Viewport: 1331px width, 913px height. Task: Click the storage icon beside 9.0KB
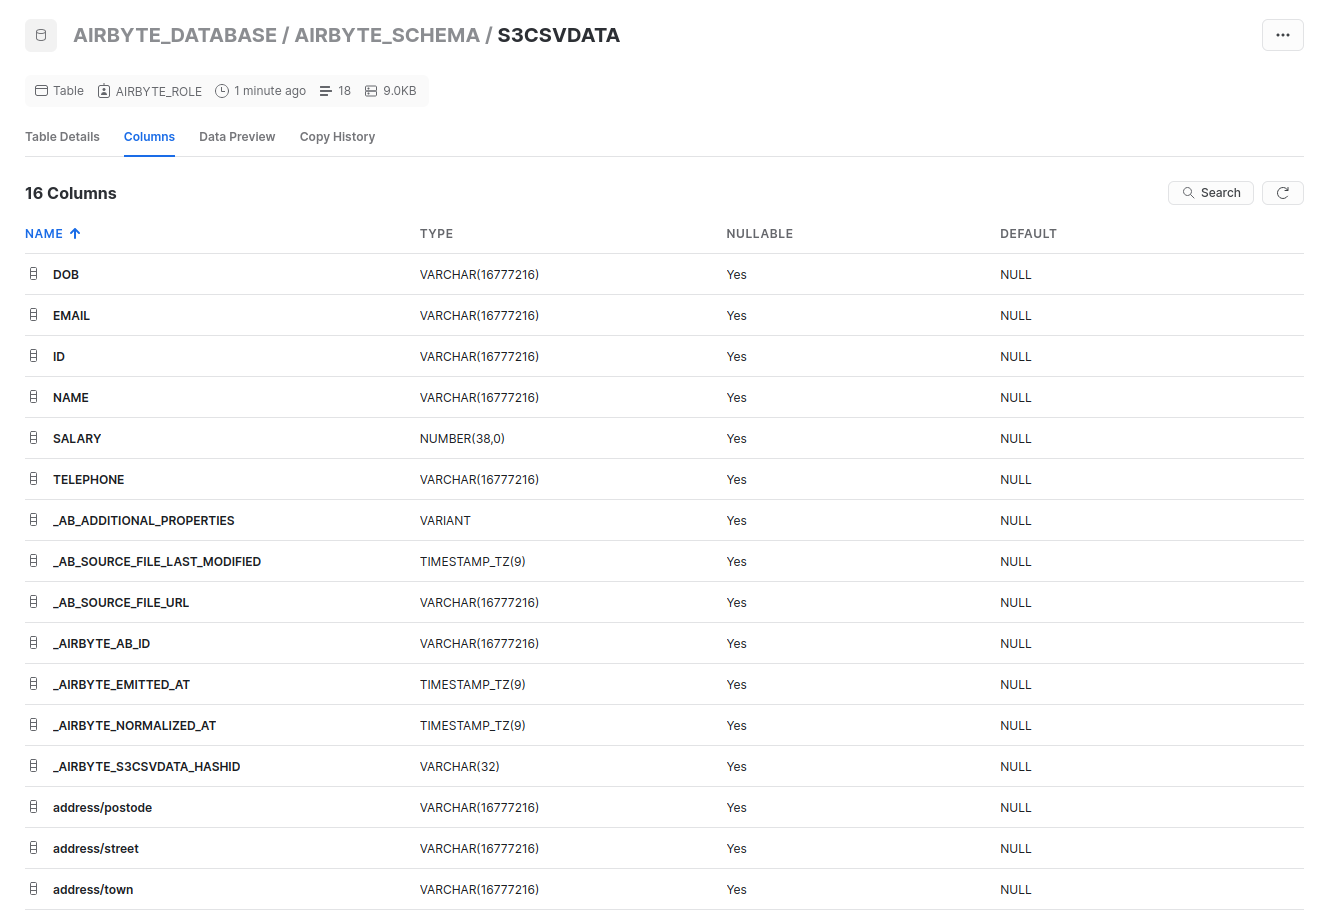tap(370, 90)
